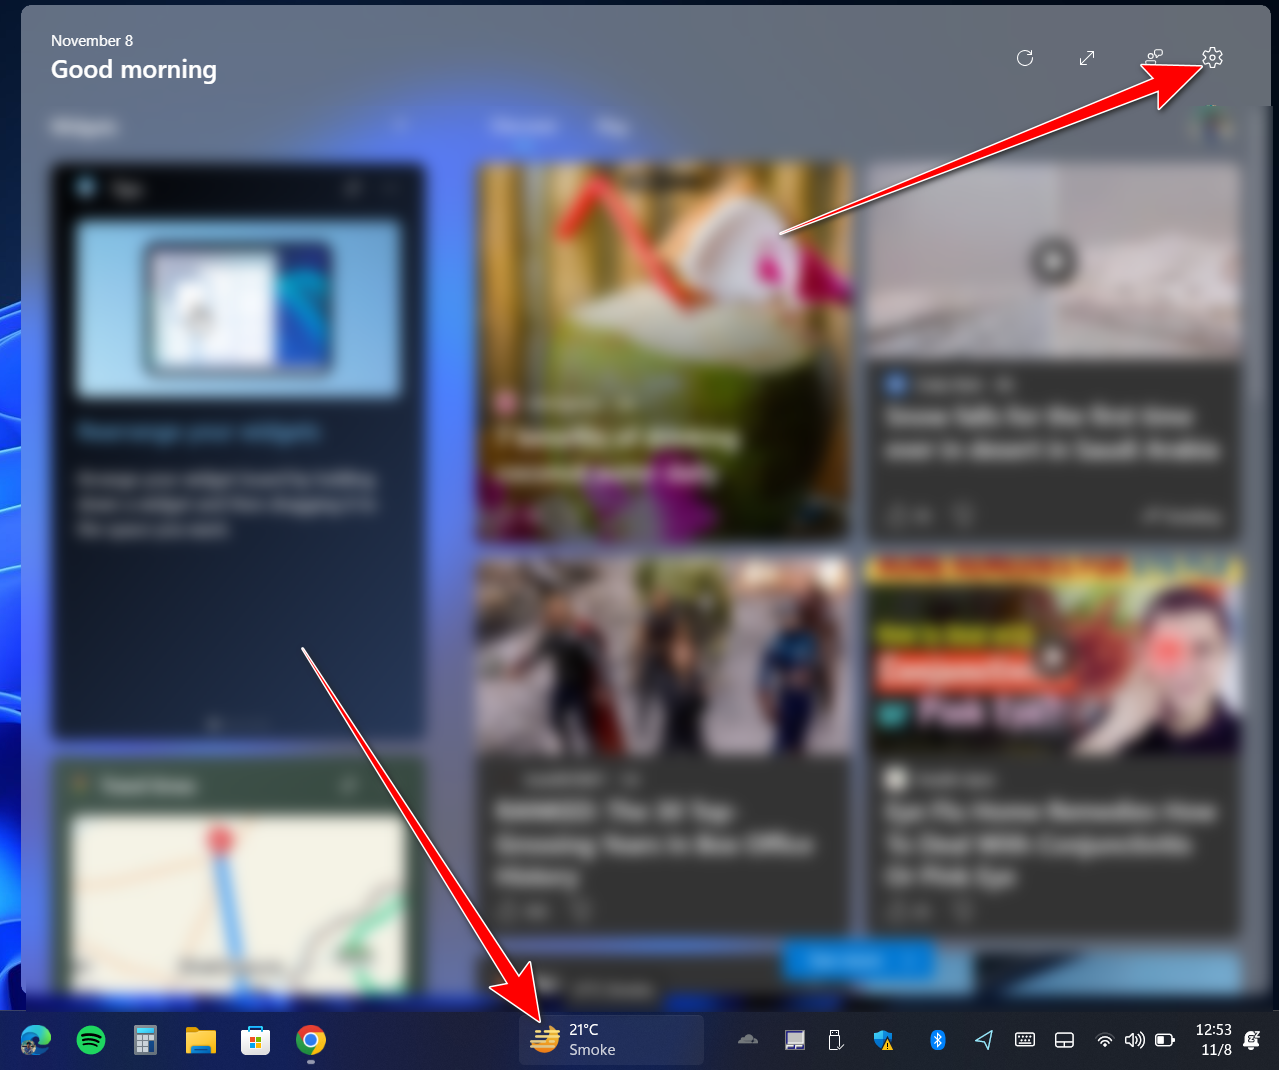Open the touch keyboard icon
This screenshot has width=1279, height=1070.
[x=1025, y=1040]
